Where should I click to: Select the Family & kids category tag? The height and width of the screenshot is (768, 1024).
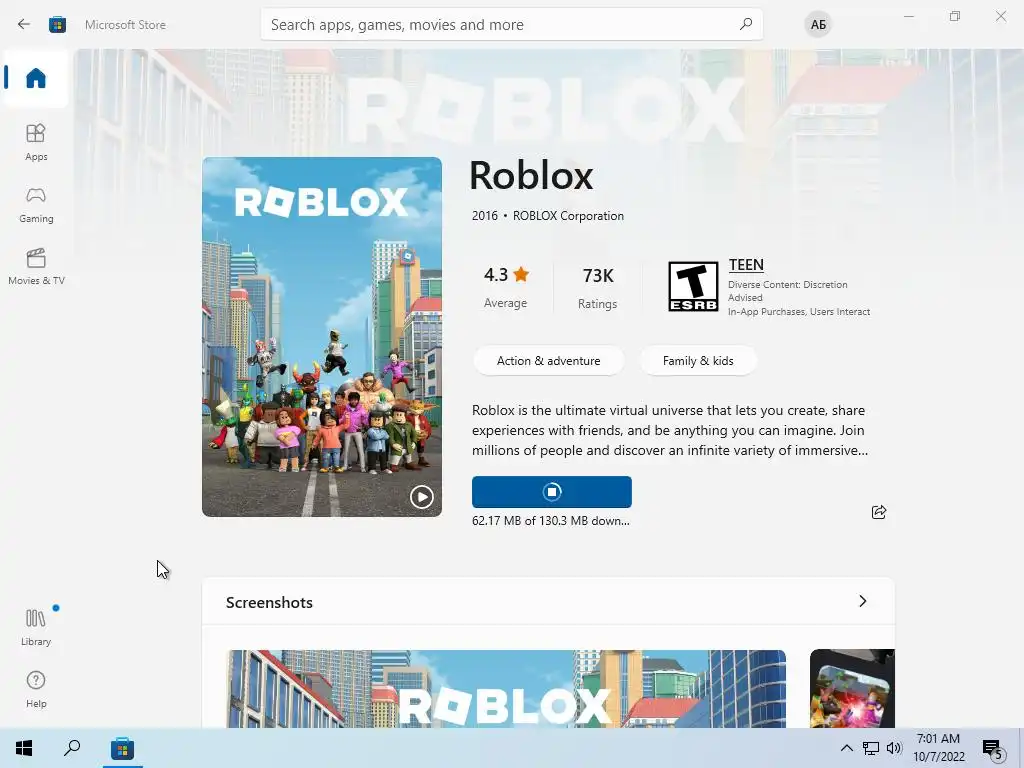tap(698, 360)
